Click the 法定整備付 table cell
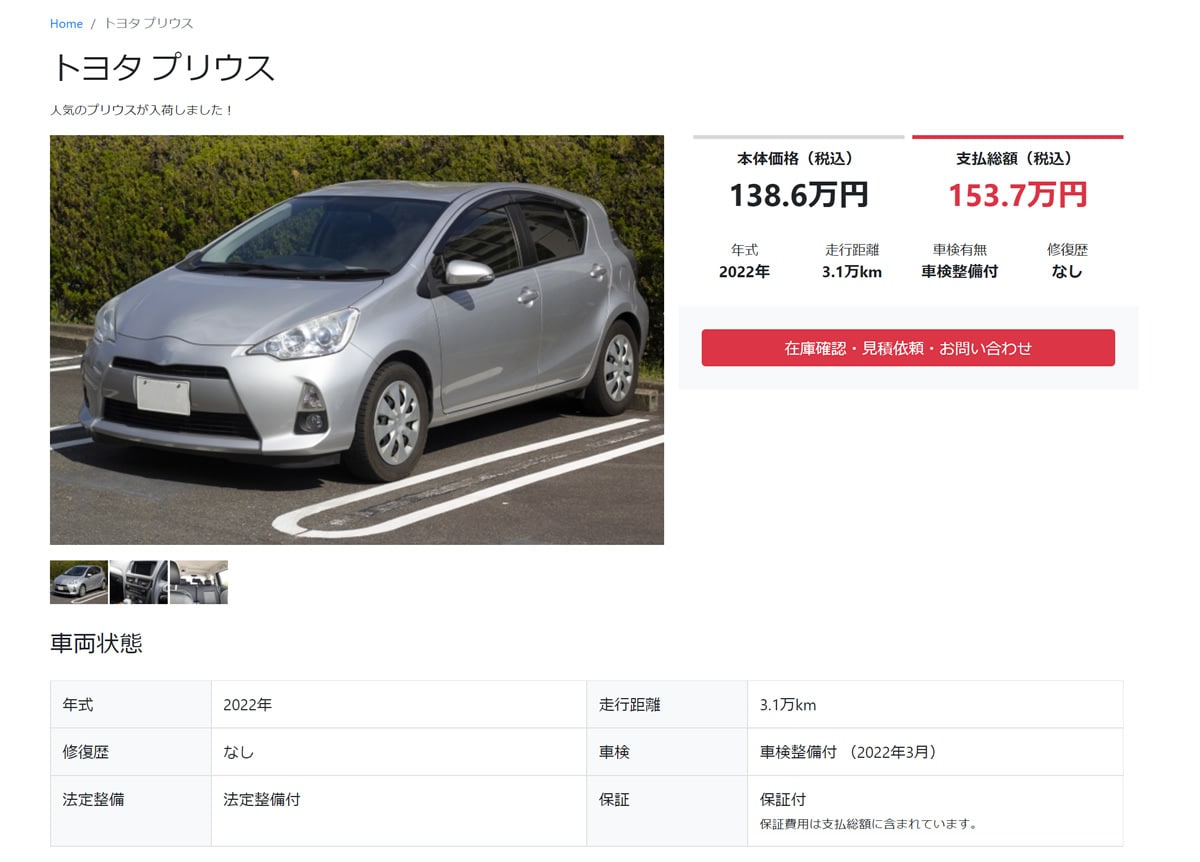The width and height of the screenshot is (1200, 862). point(399,810)
